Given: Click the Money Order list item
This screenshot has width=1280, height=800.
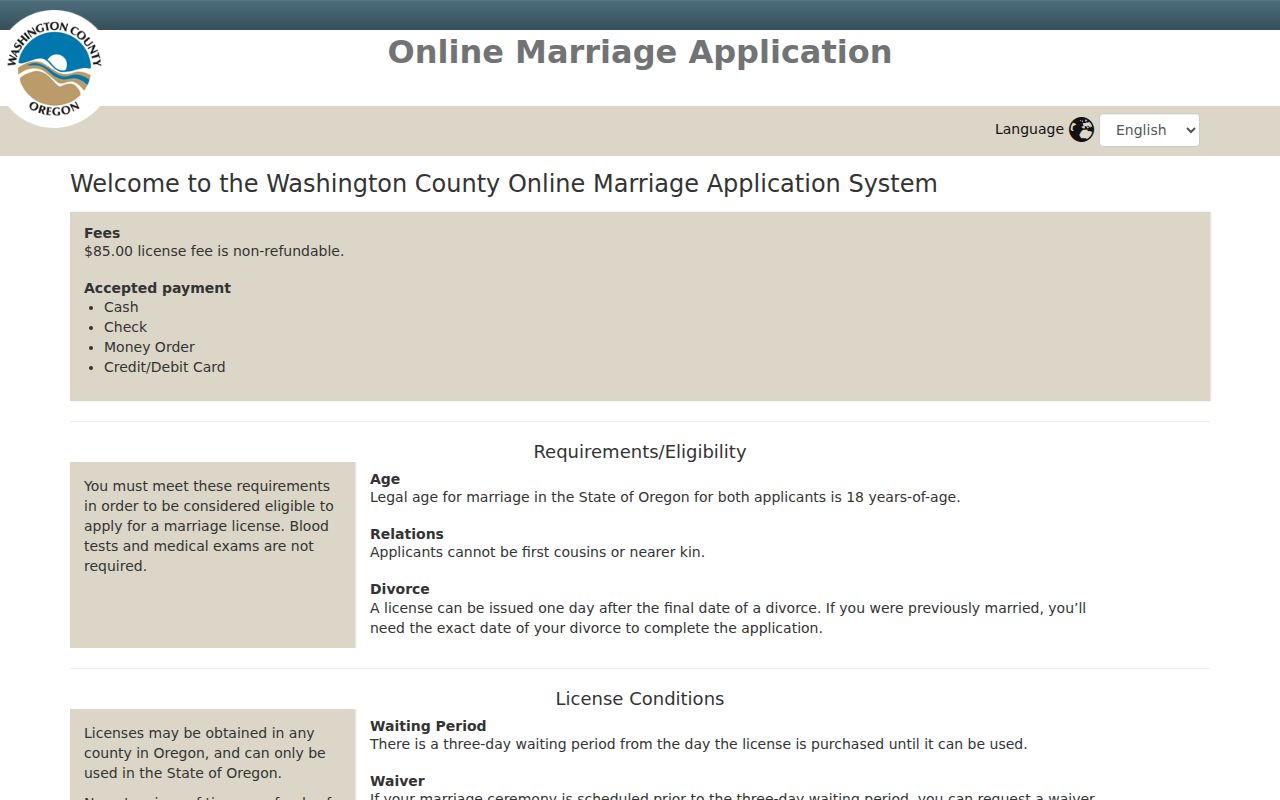Looking at the screenshot, I should [x=149, y=347].
